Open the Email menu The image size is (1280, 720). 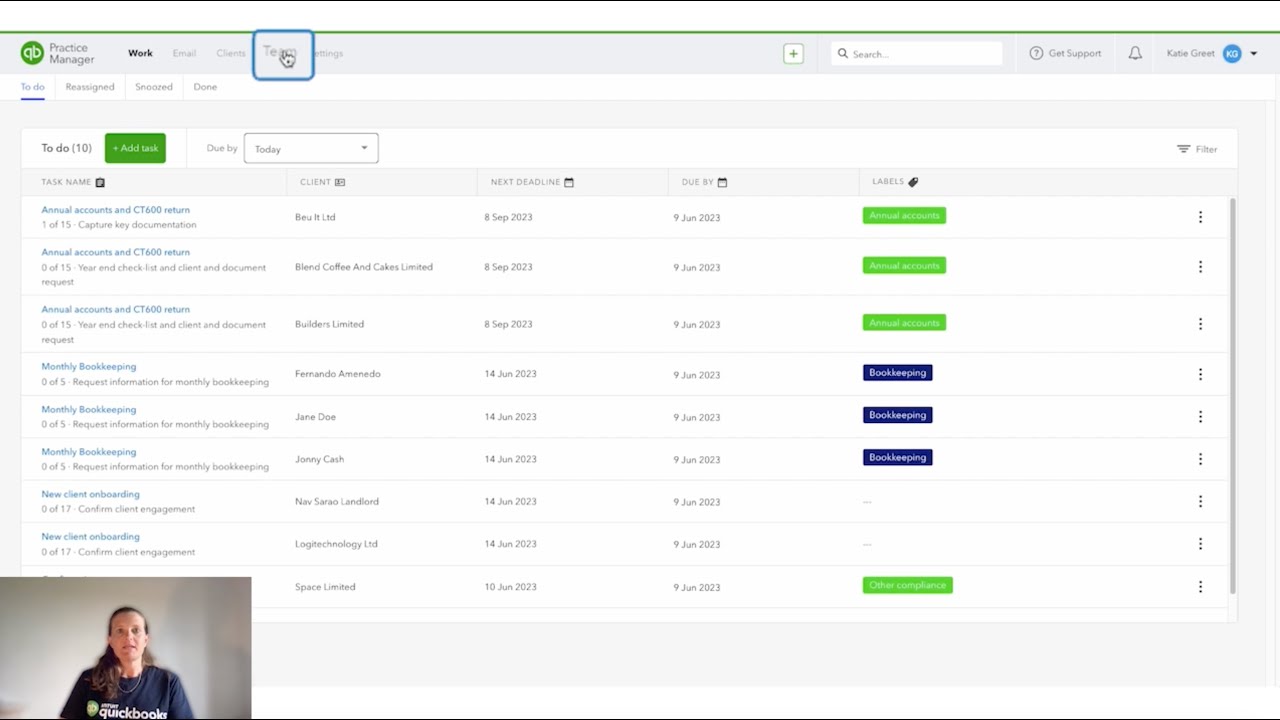coord(184,53)
